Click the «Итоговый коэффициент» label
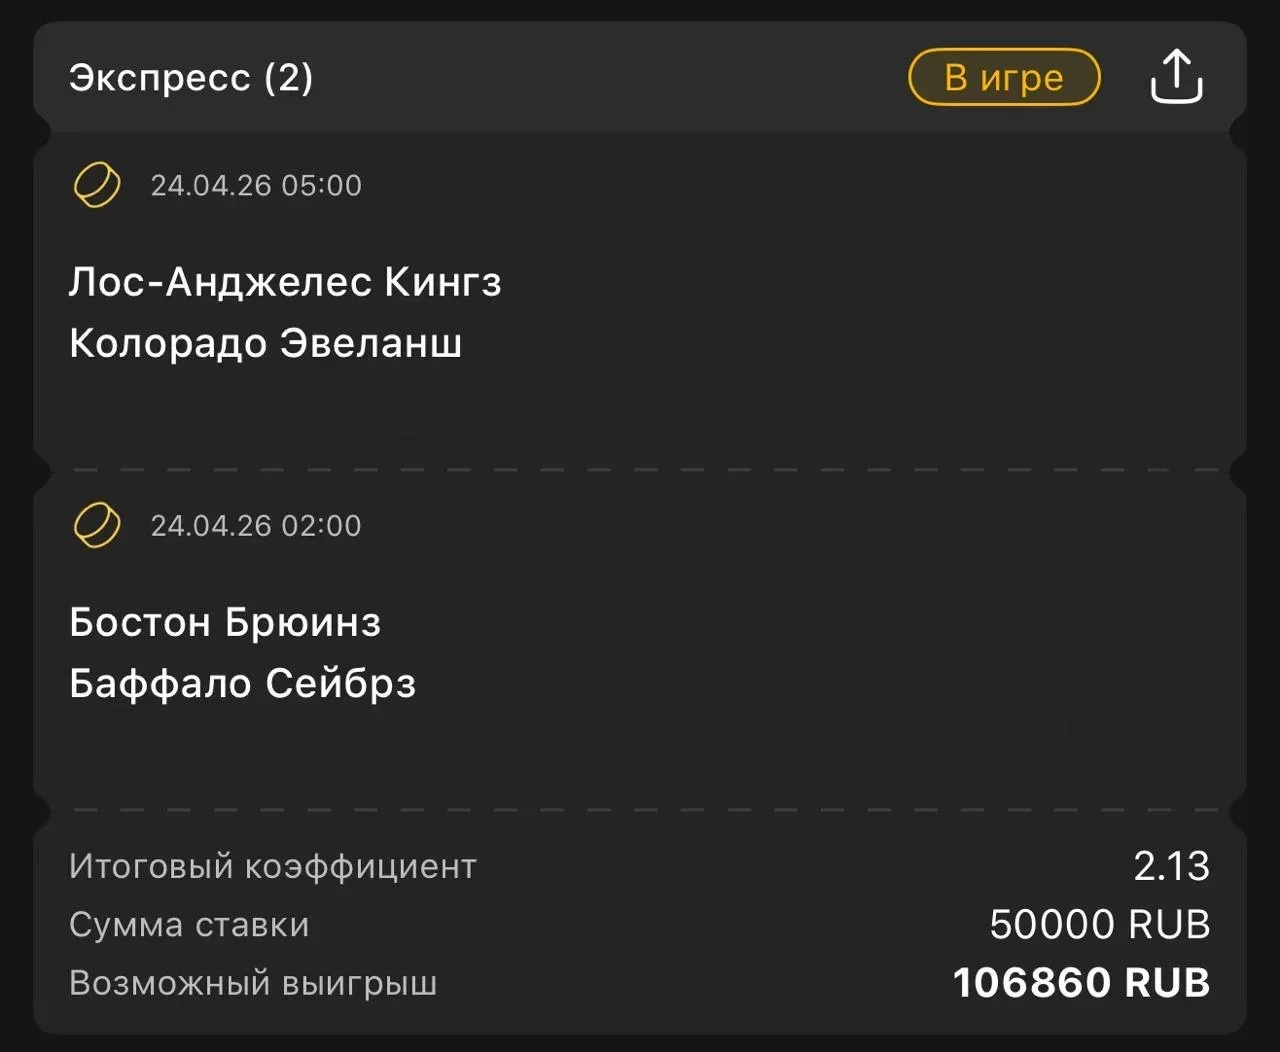The image size is (1280, 1052). pyautogui.click(x=272, y=866)
